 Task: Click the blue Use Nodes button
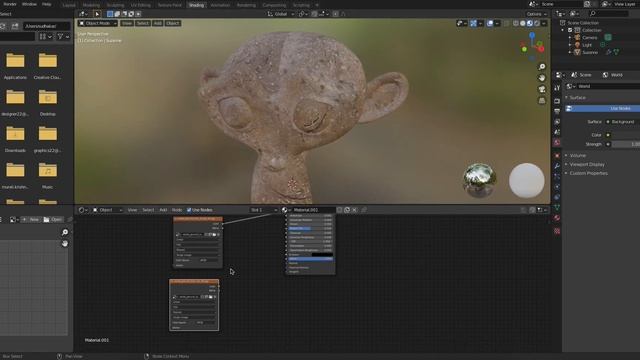(x=603, y=108)
